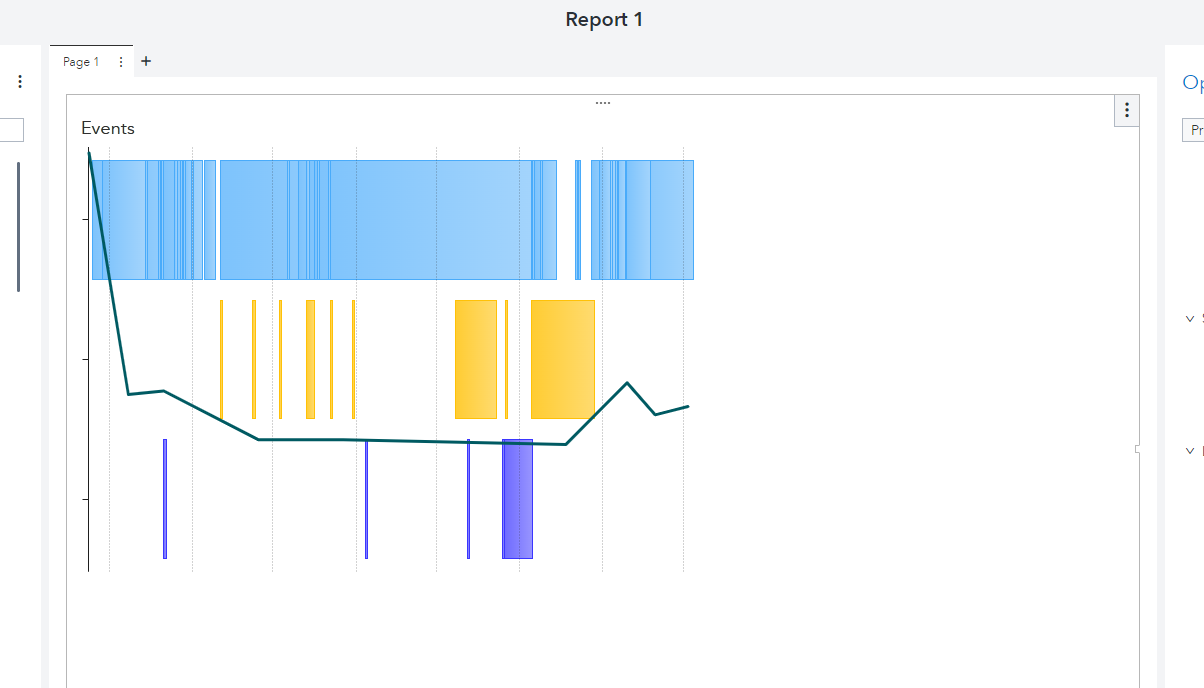The image size is (1204, 688).
Task: Click the Report 1 title
Action: point(603,19)
